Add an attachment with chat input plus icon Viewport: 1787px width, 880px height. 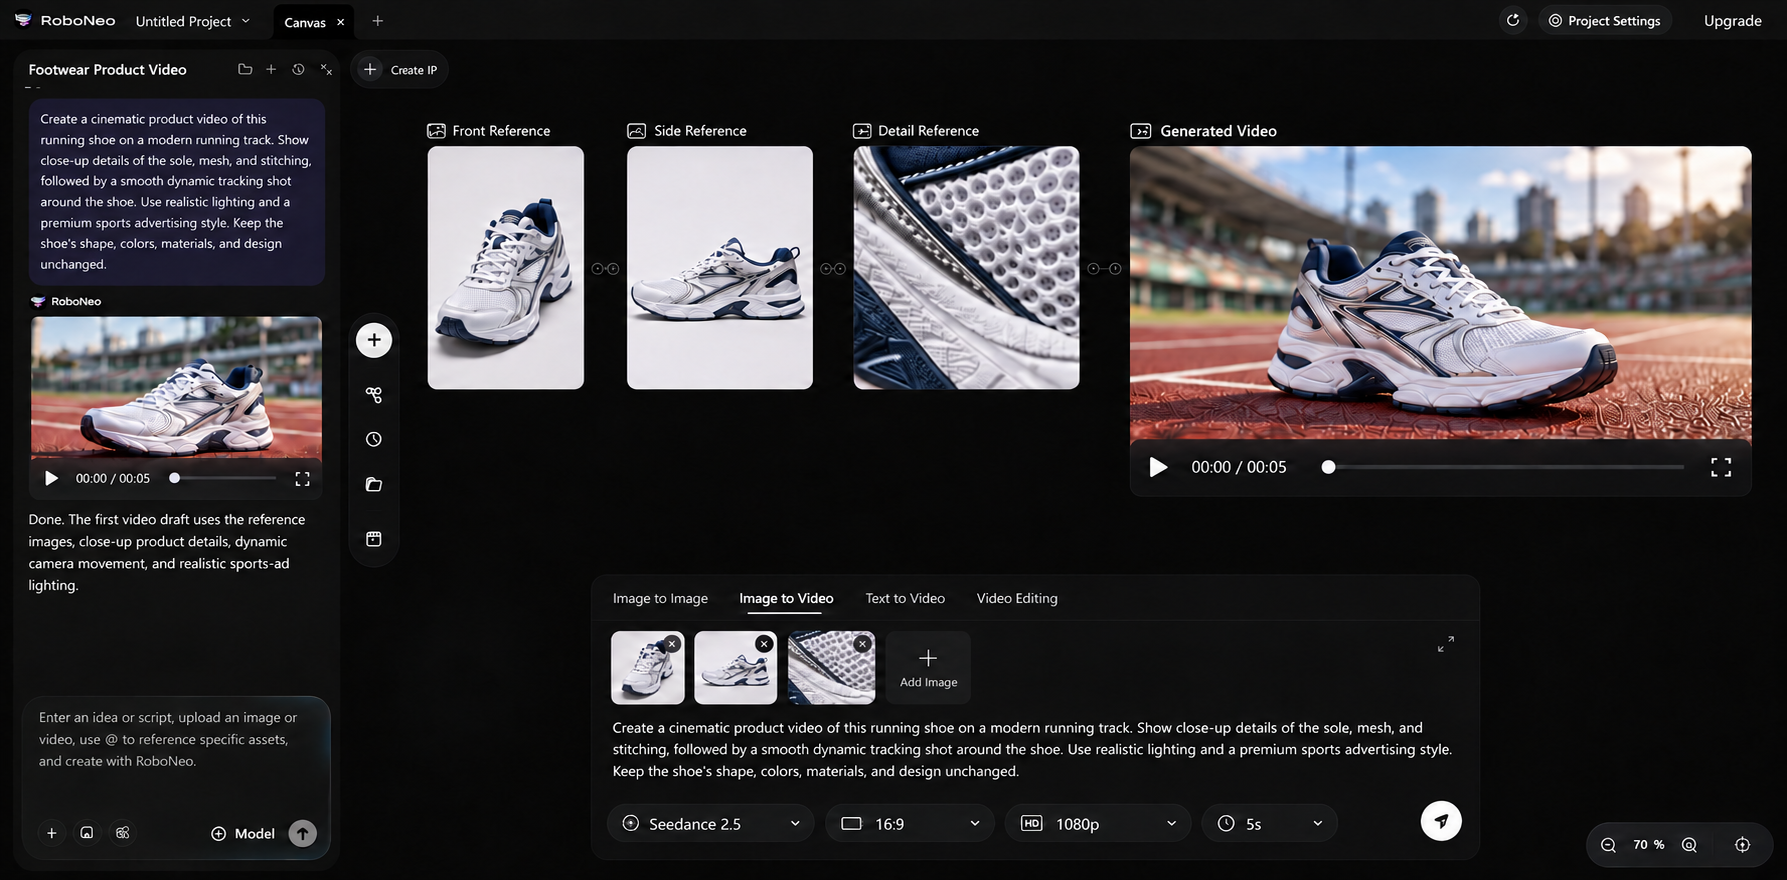[52, 833]
